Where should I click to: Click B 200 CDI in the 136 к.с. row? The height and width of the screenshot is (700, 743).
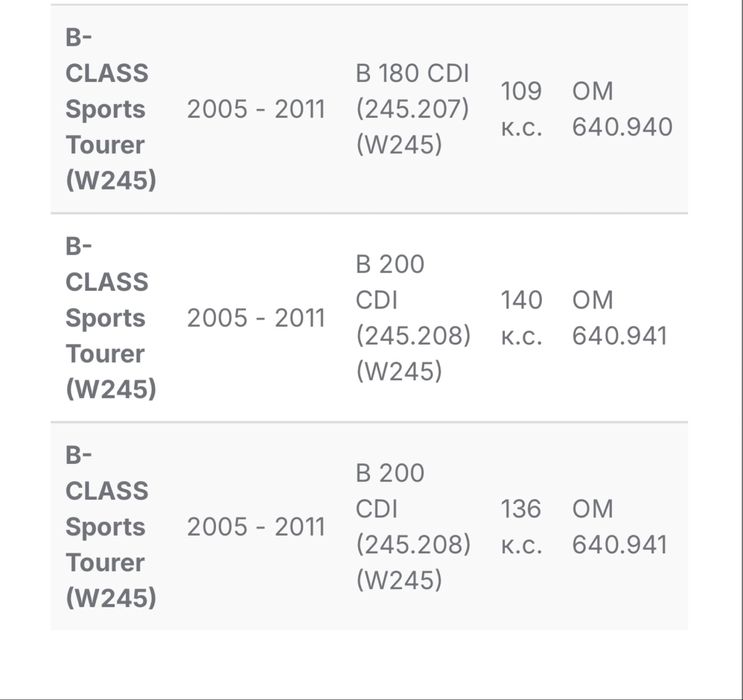[390, 491]
